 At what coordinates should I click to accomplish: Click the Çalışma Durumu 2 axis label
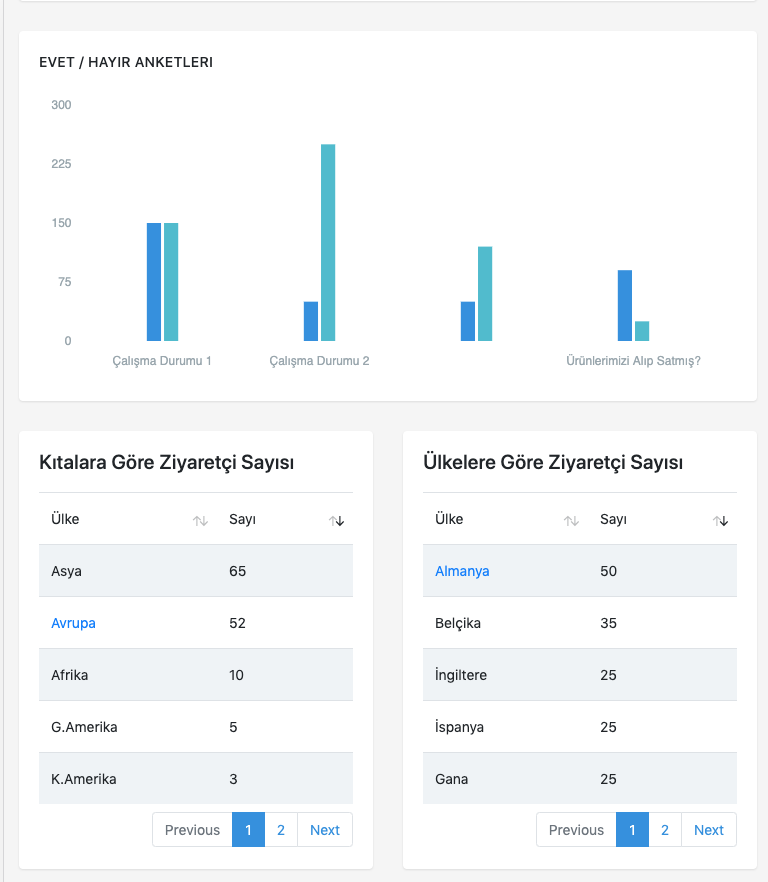click(319, 361)
